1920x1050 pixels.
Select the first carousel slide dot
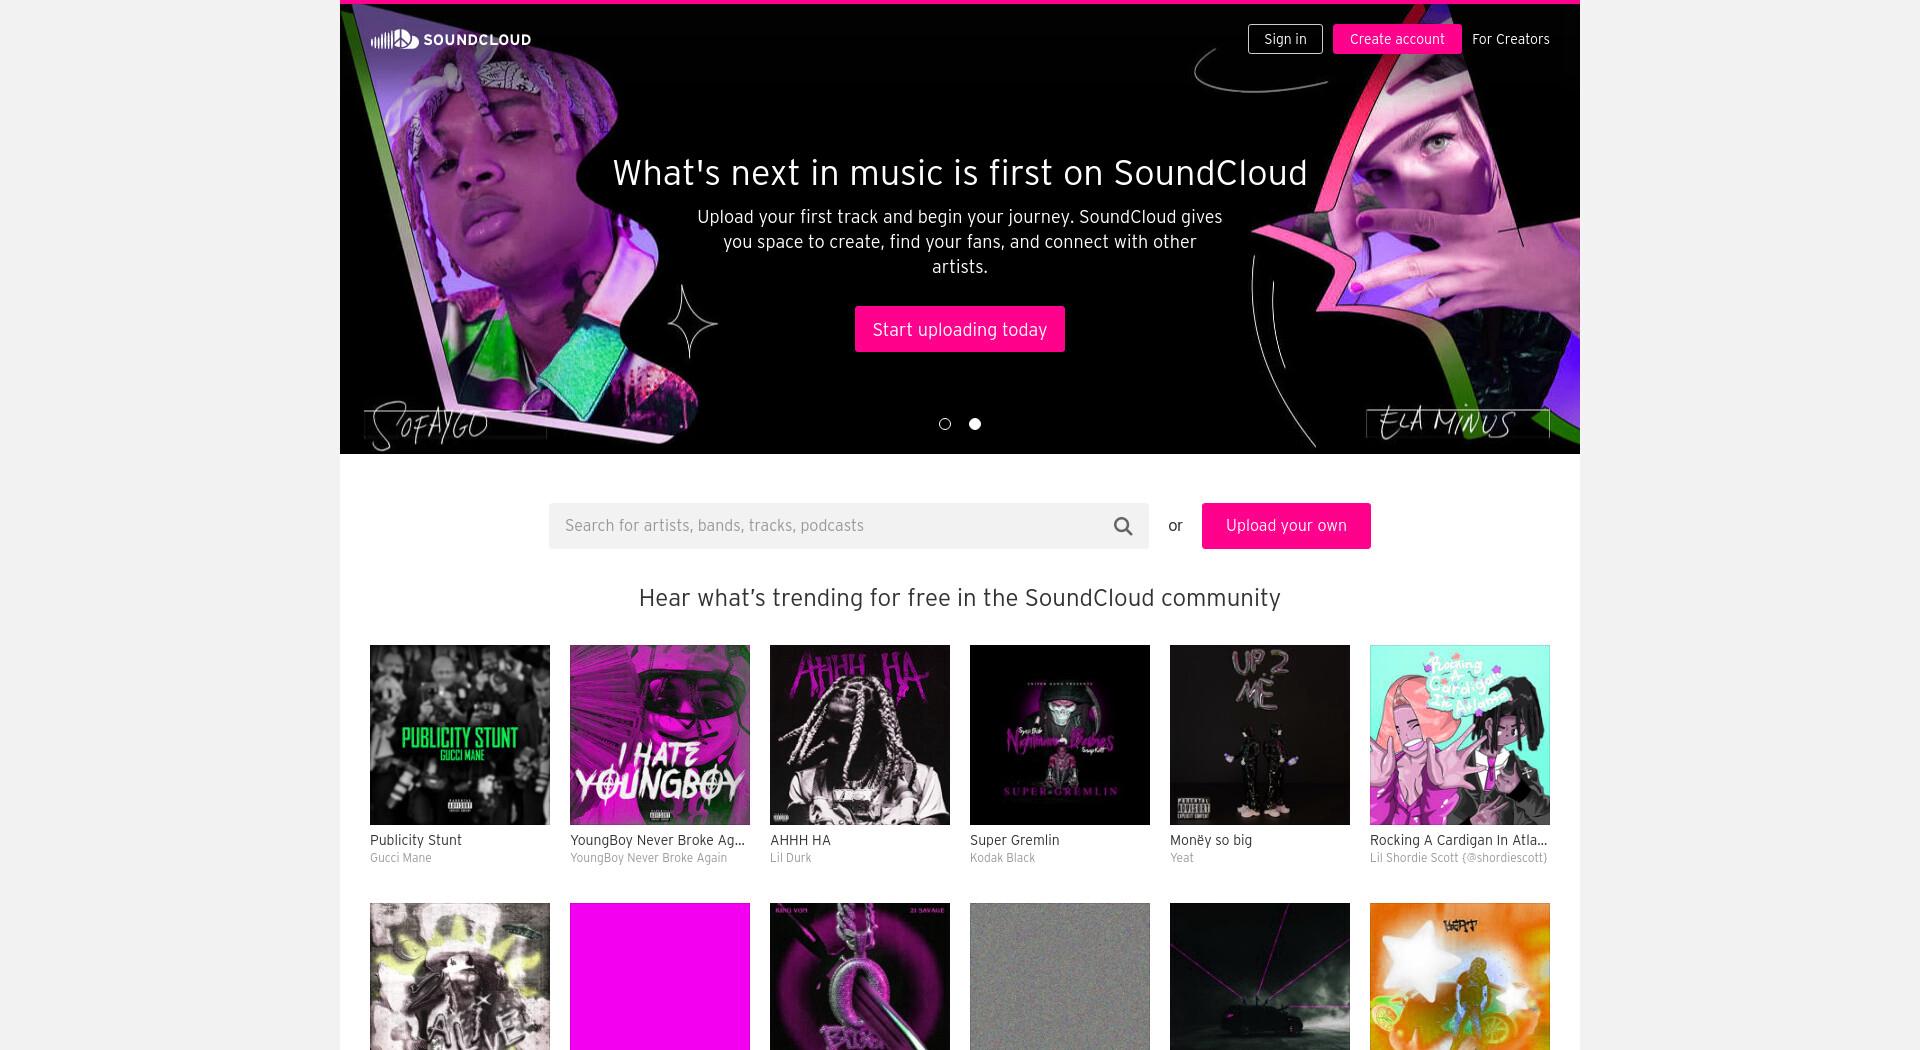point(945,424)
